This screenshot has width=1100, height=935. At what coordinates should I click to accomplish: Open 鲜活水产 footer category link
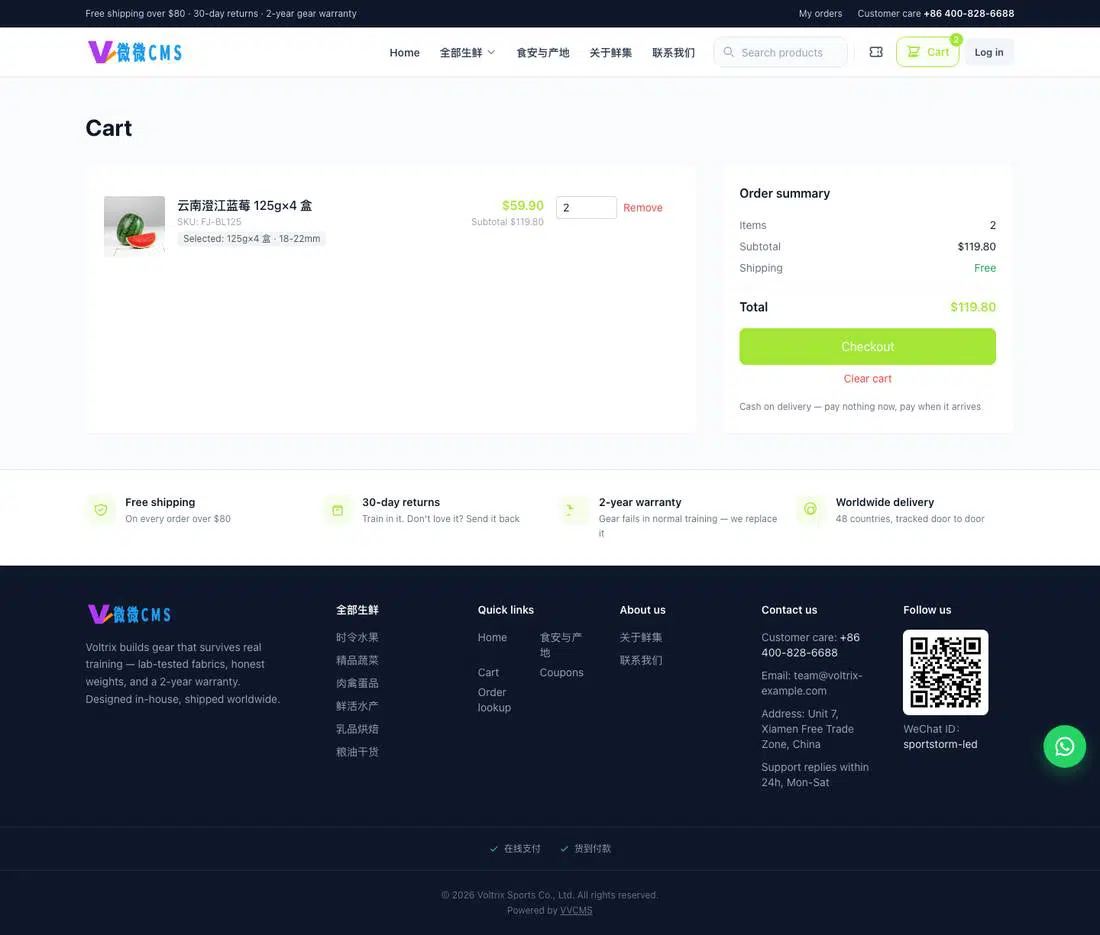click(x=357, y=706)
